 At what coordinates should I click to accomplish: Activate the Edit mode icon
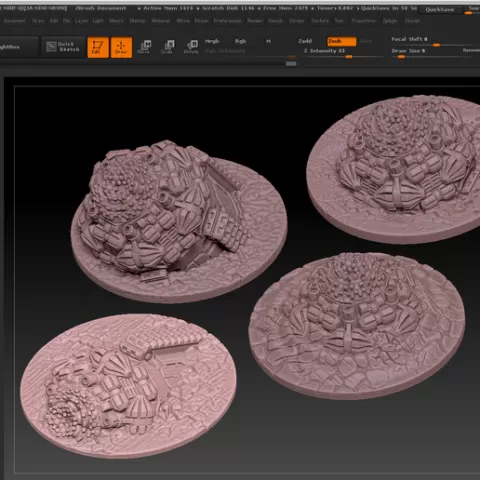click(x=98, y=47)
